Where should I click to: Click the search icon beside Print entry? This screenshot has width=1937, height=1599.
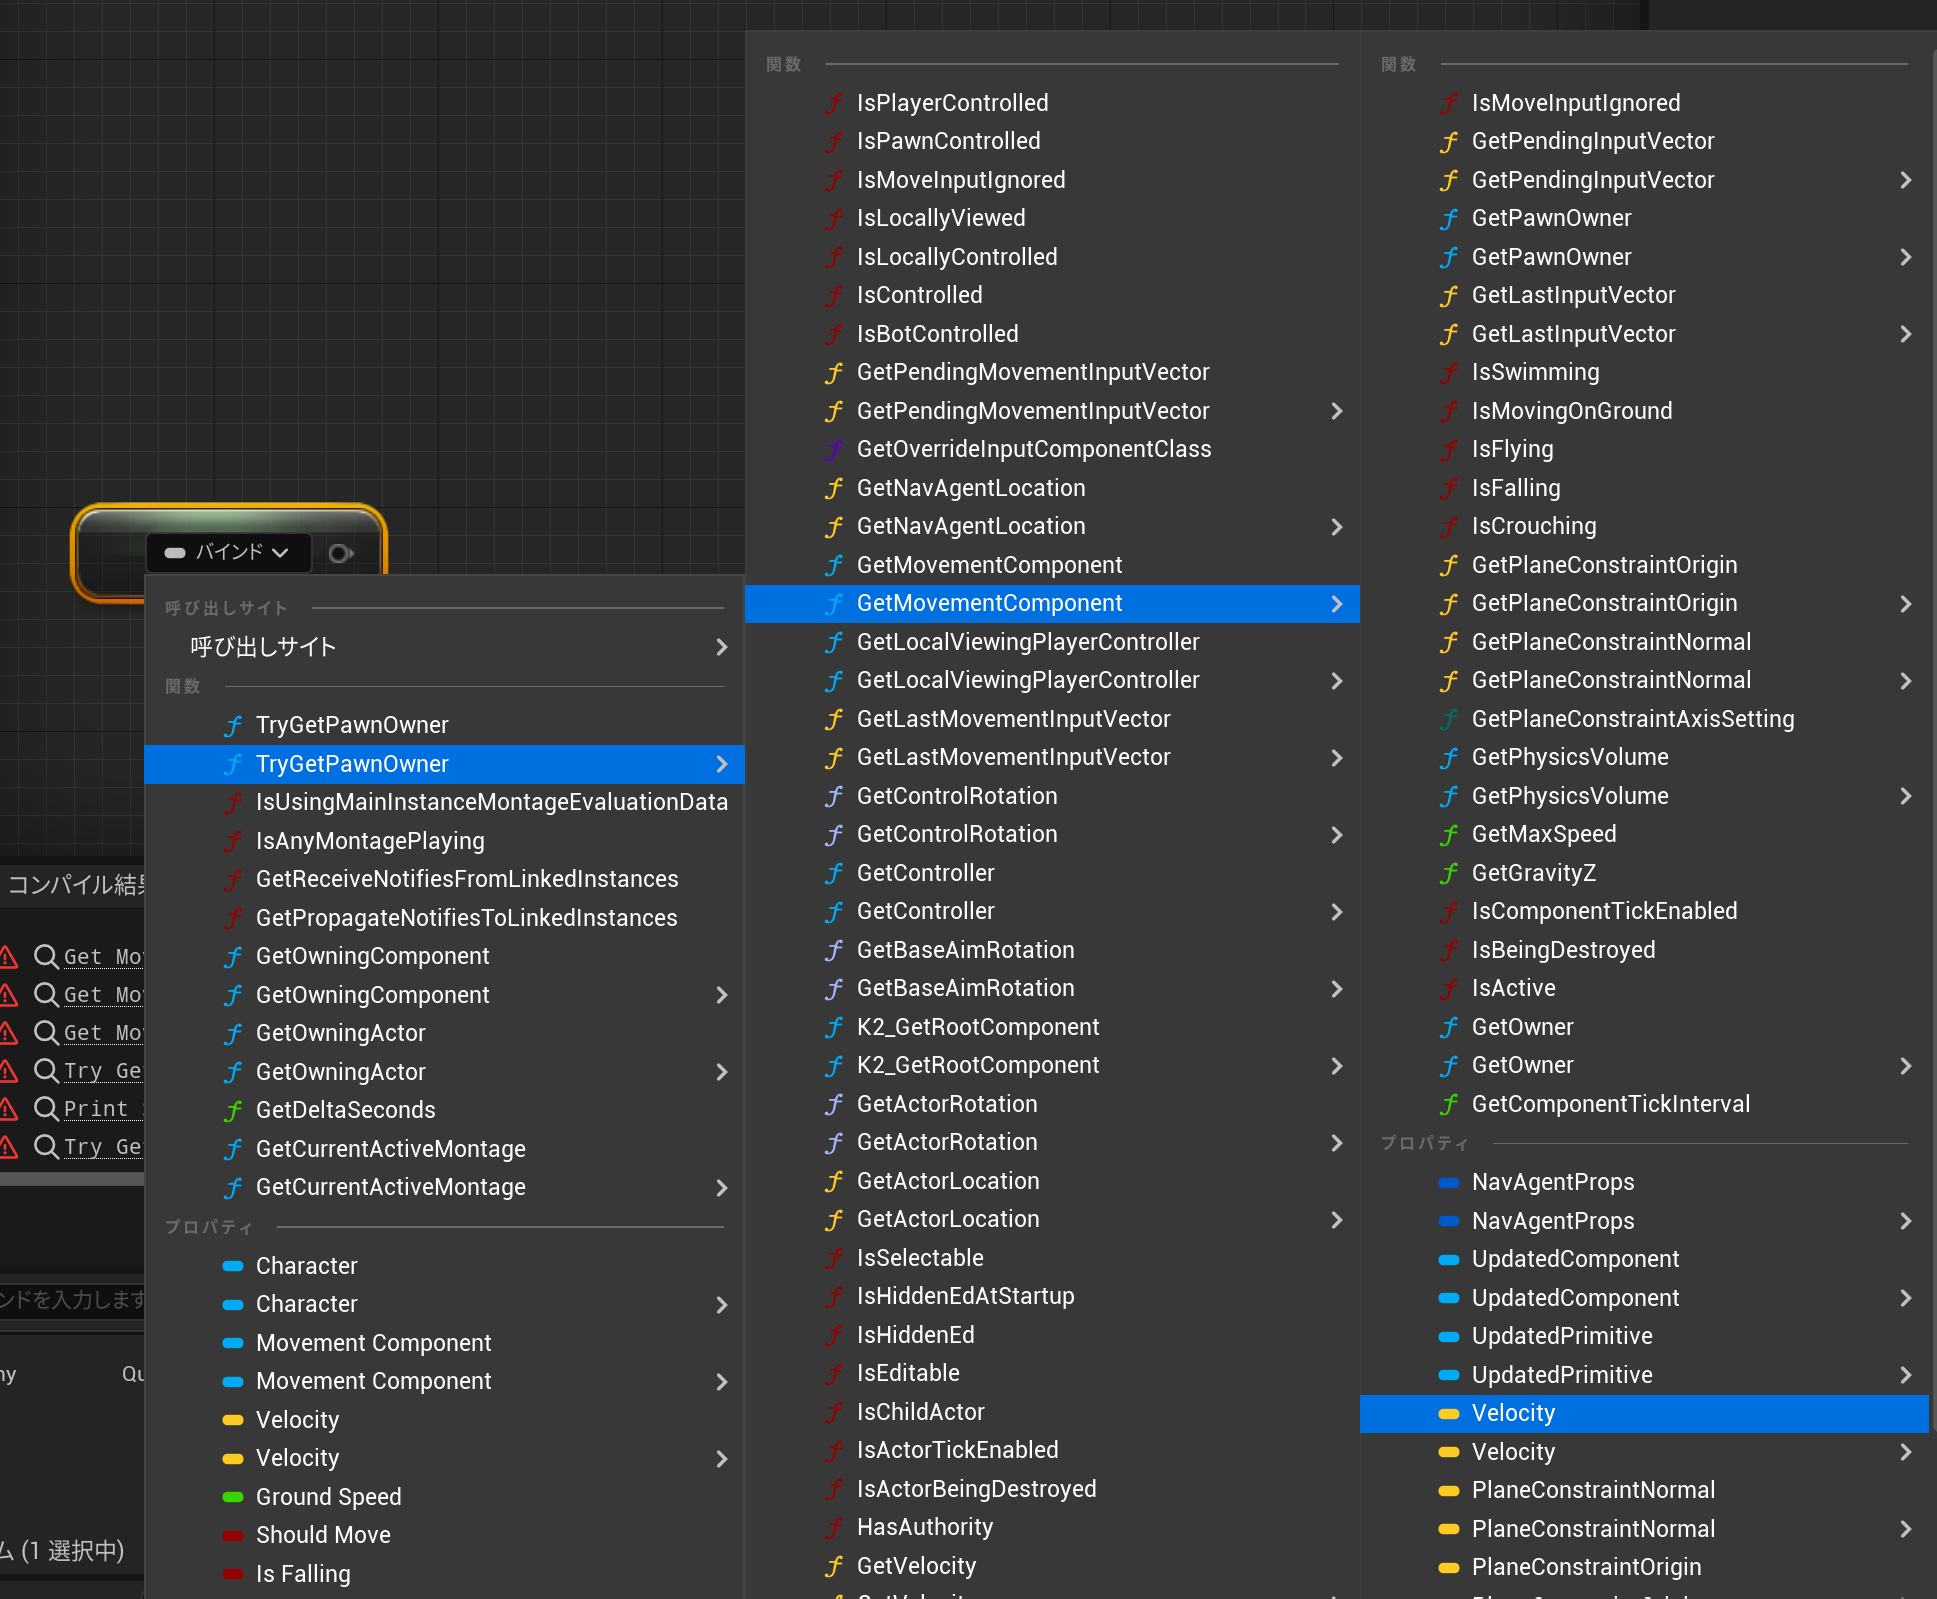click(46, 1108)
